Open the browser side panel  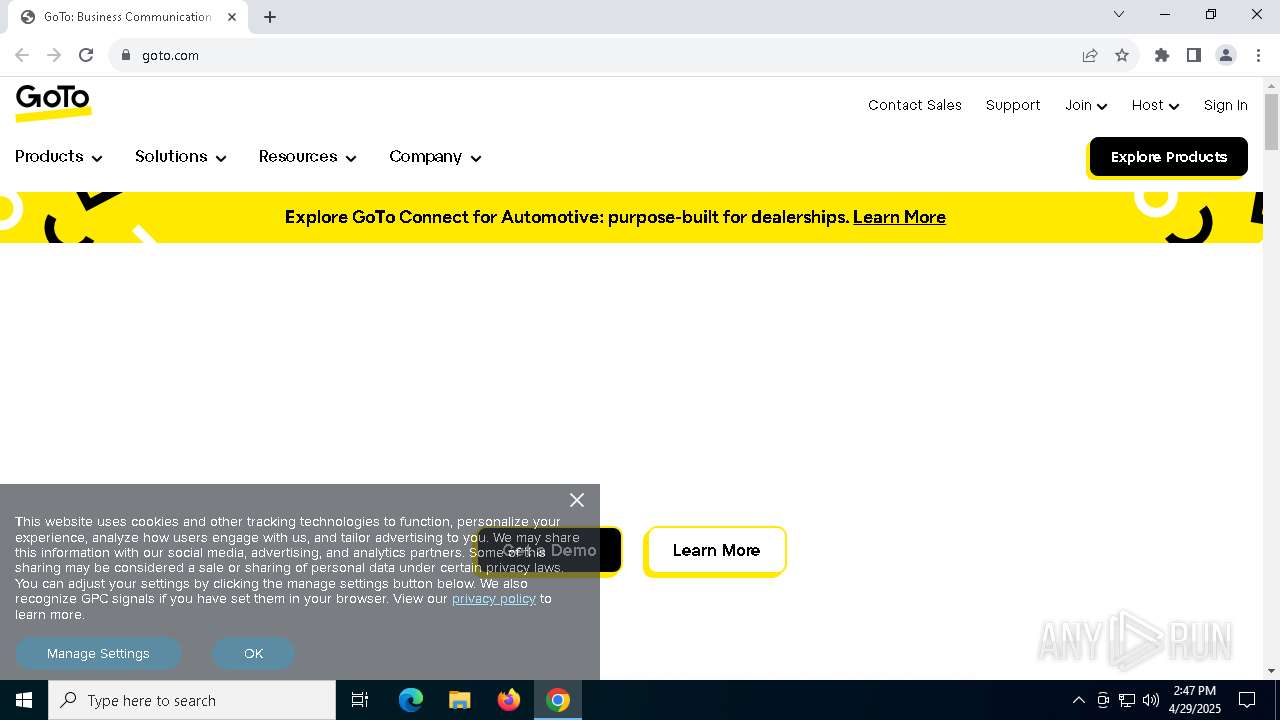point(1194,55)
